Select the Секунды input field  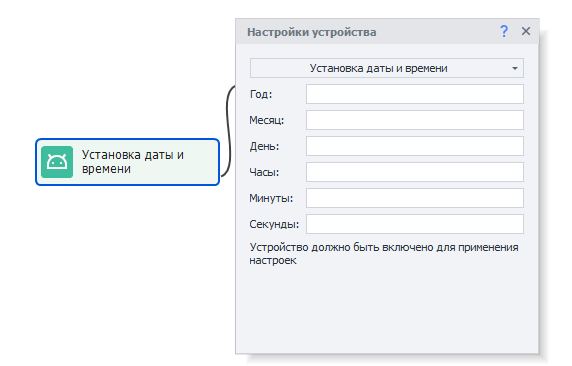point(415,224)
